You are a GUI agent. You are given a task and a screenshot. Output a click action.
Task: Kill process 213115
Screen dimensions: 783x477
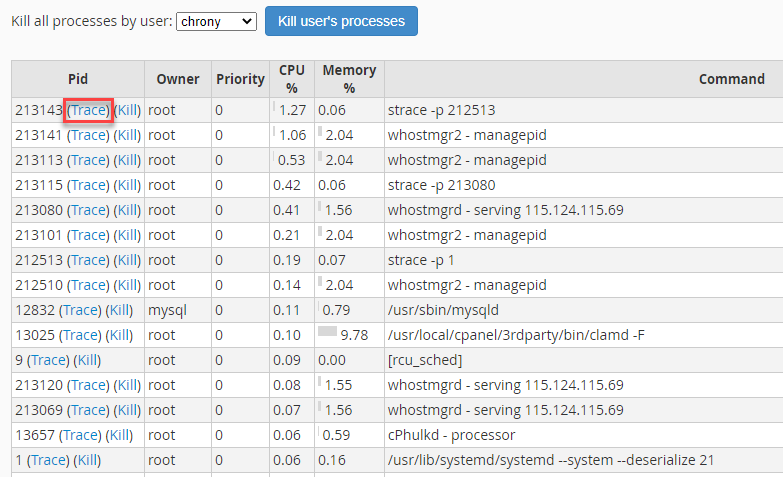pyautogui.click(x=127, y=185)
